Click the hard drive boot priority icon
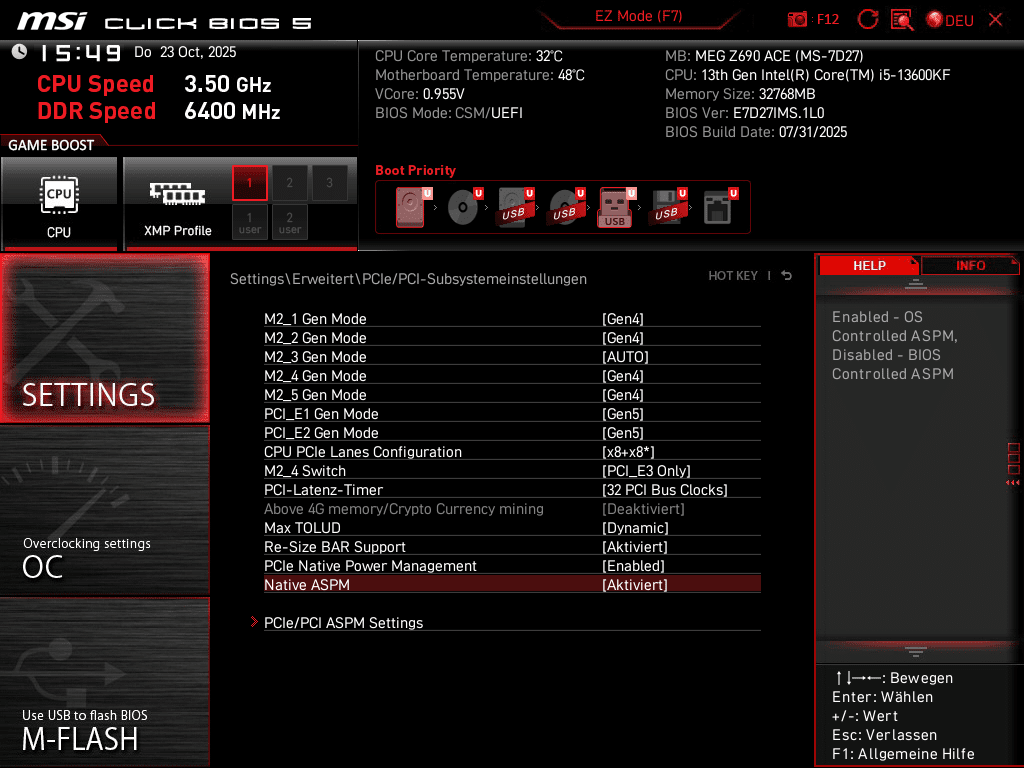 [413, 207]
